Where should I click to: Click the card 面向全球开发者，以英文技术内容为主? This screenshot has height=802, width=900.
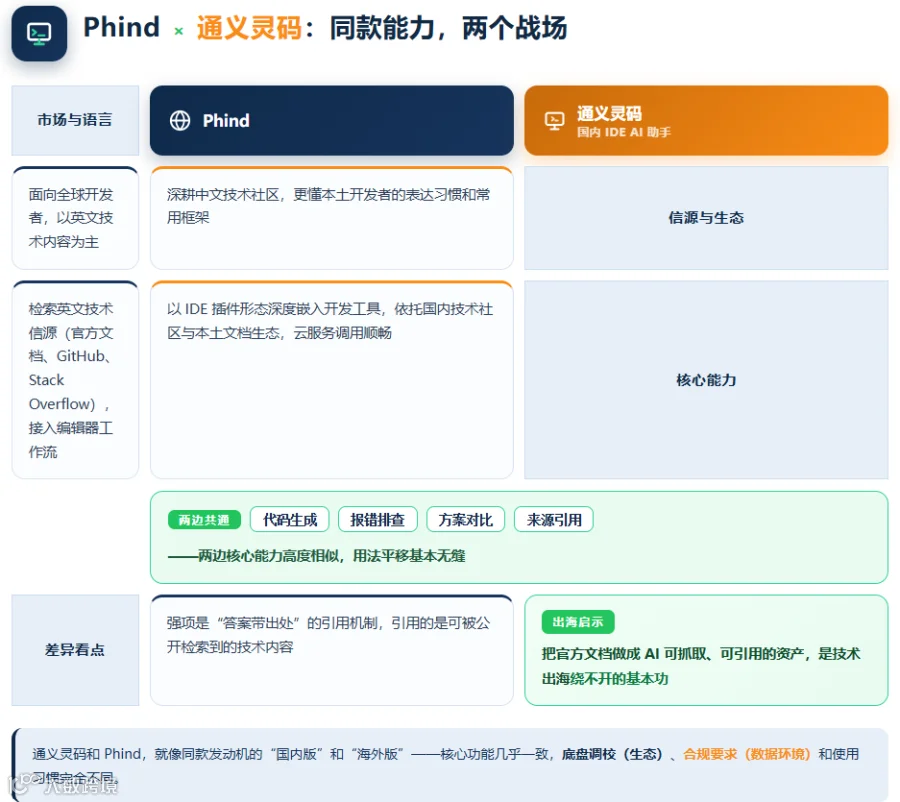[x=75, y=218]
